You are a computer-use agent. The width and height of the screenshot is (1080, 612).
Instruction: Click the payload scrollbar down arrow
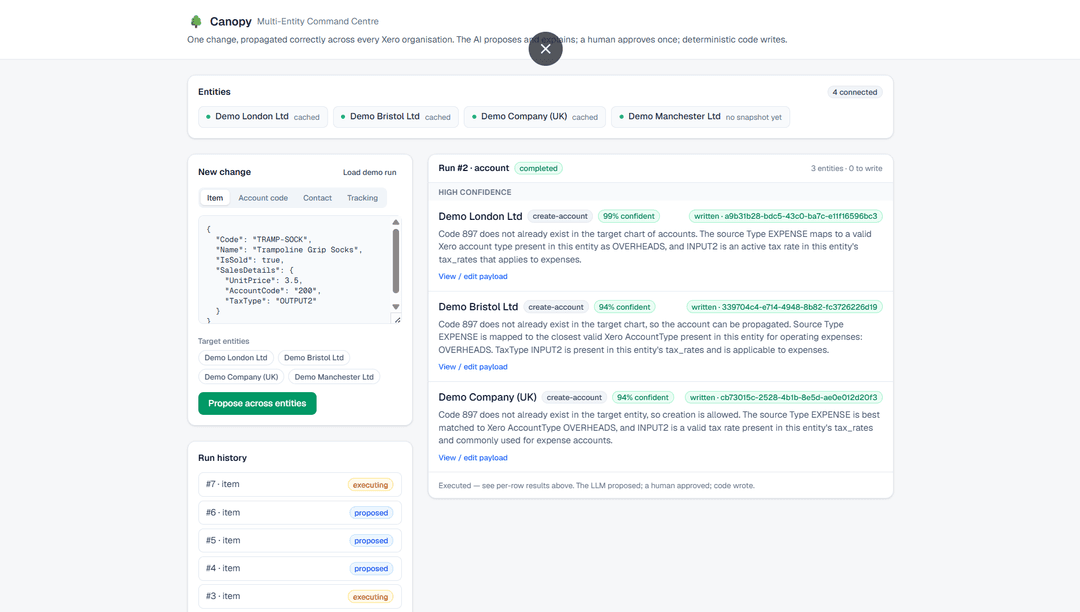[x=396, y=307]
